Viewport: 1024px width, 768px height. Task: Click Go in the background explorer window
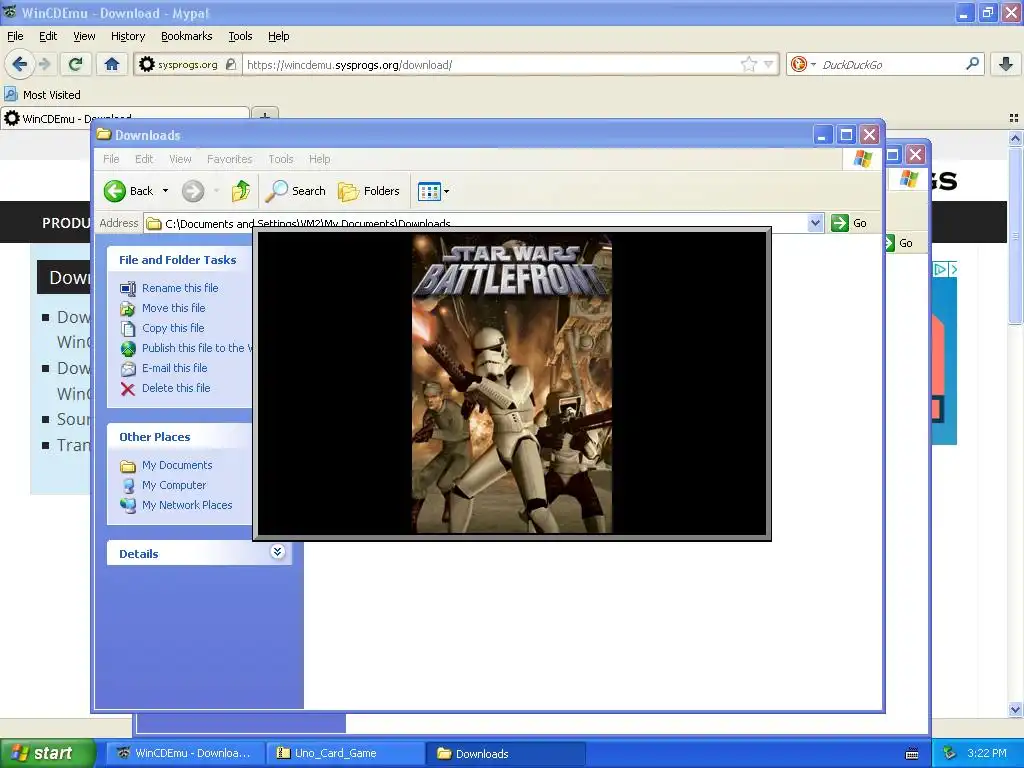point(900,243)
